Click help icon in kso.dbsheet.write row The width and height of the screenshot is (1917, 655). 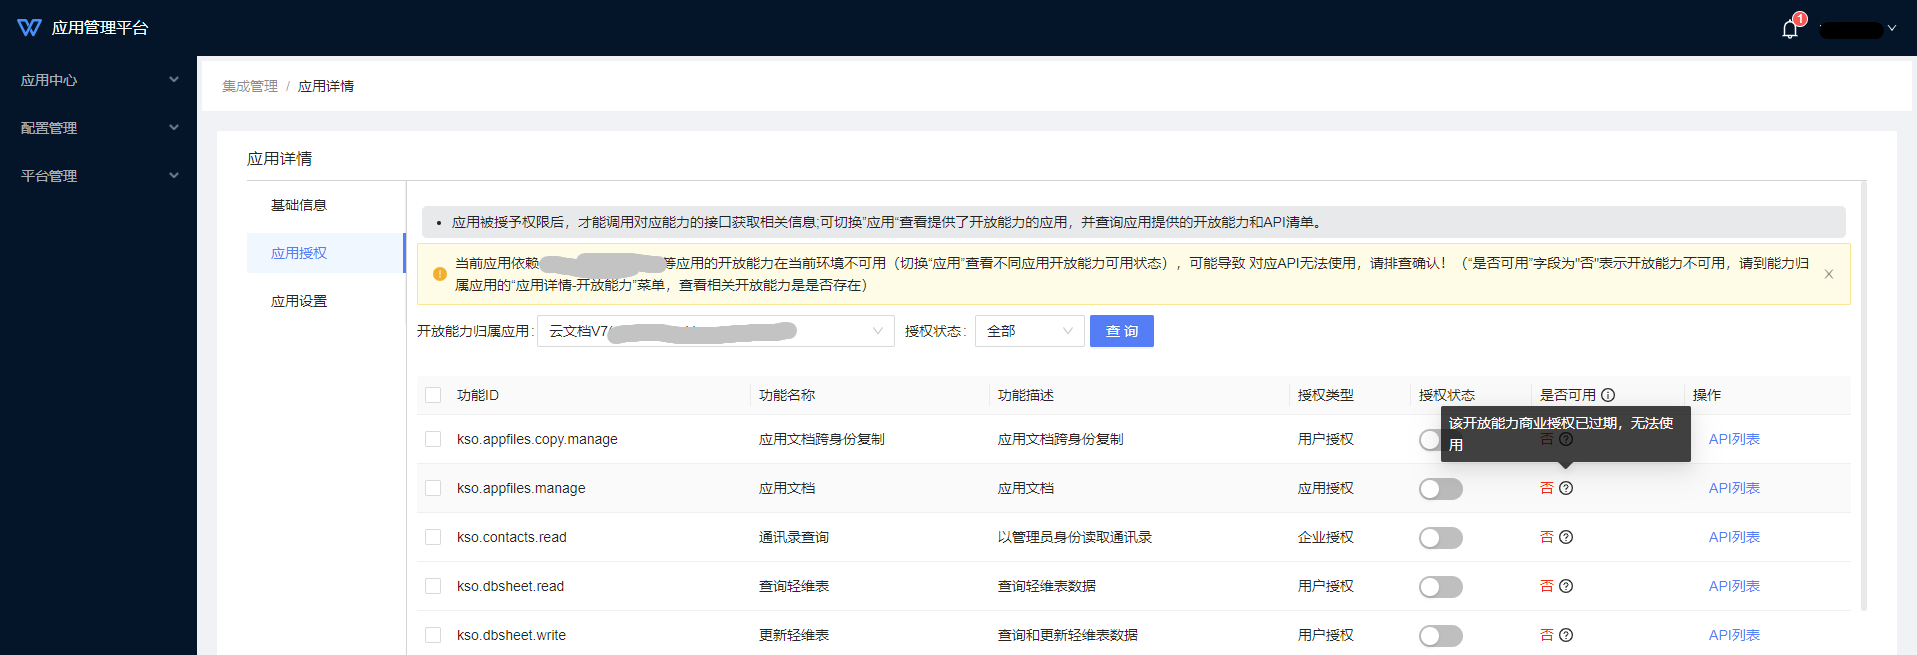pos(1566,635)
